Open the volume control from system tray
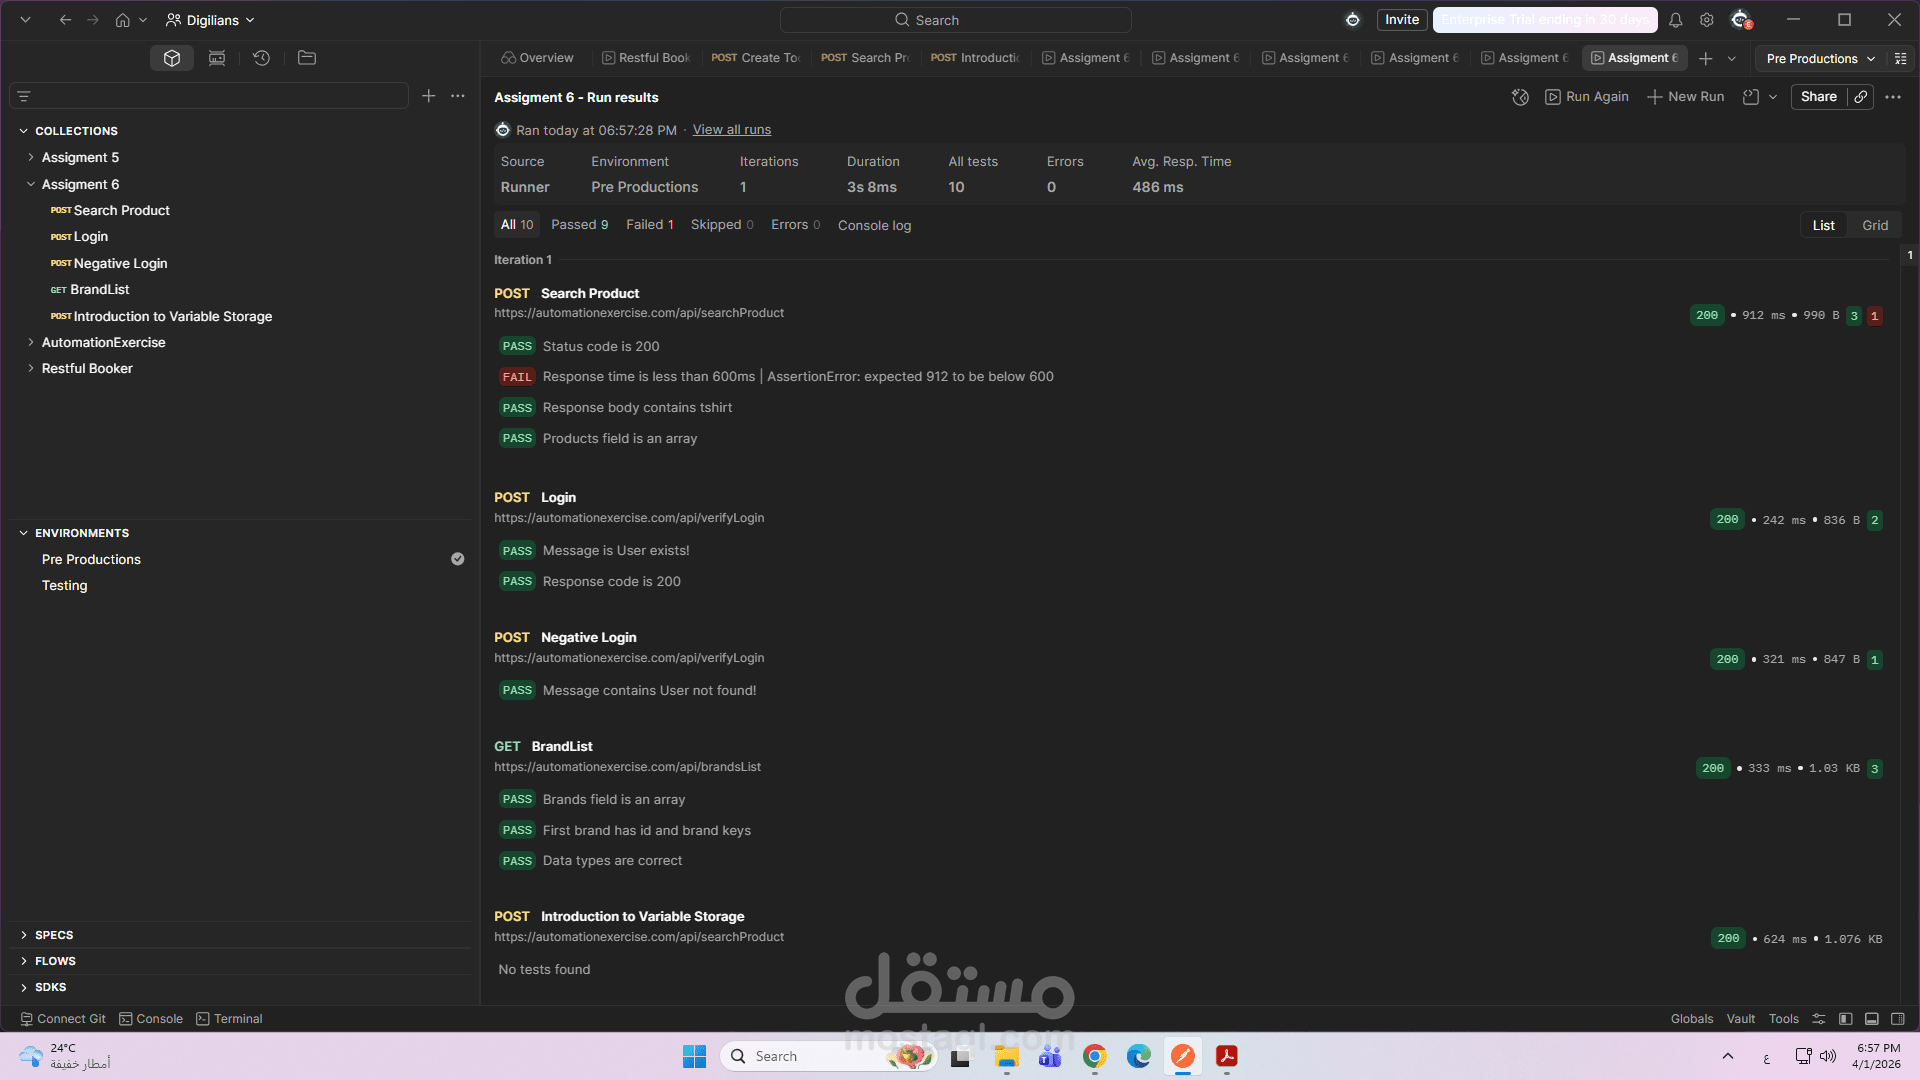 (x=1828, y=1056)
